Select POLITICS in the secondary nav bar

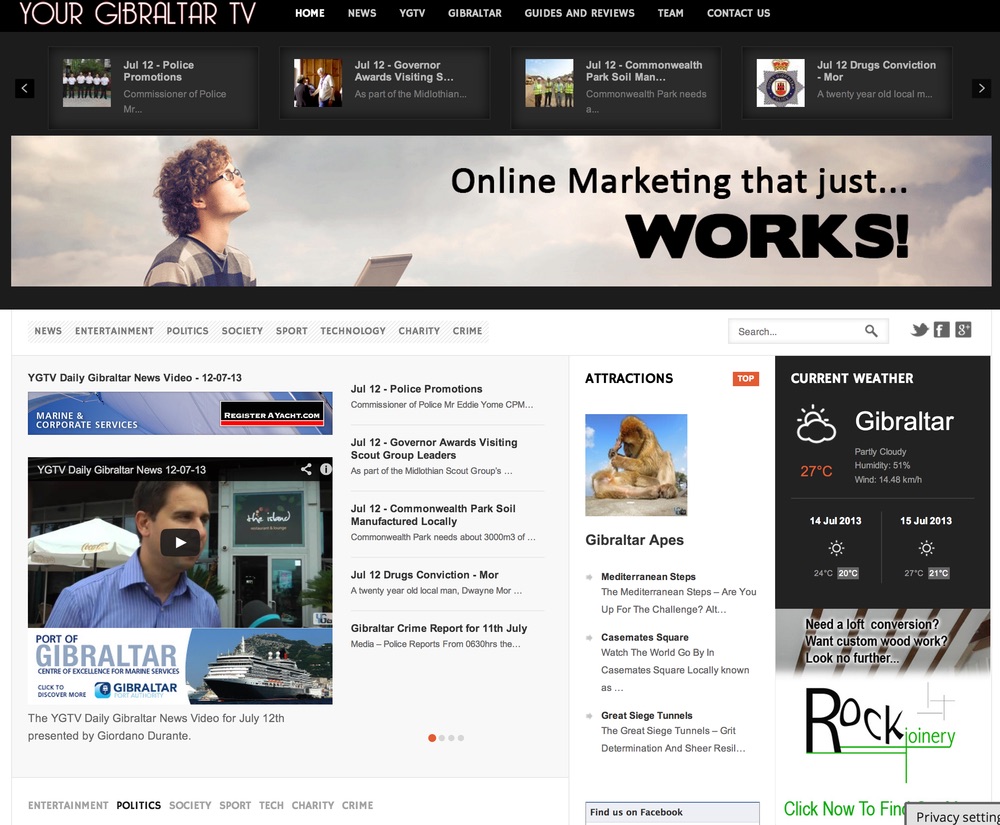pos(188,331)
